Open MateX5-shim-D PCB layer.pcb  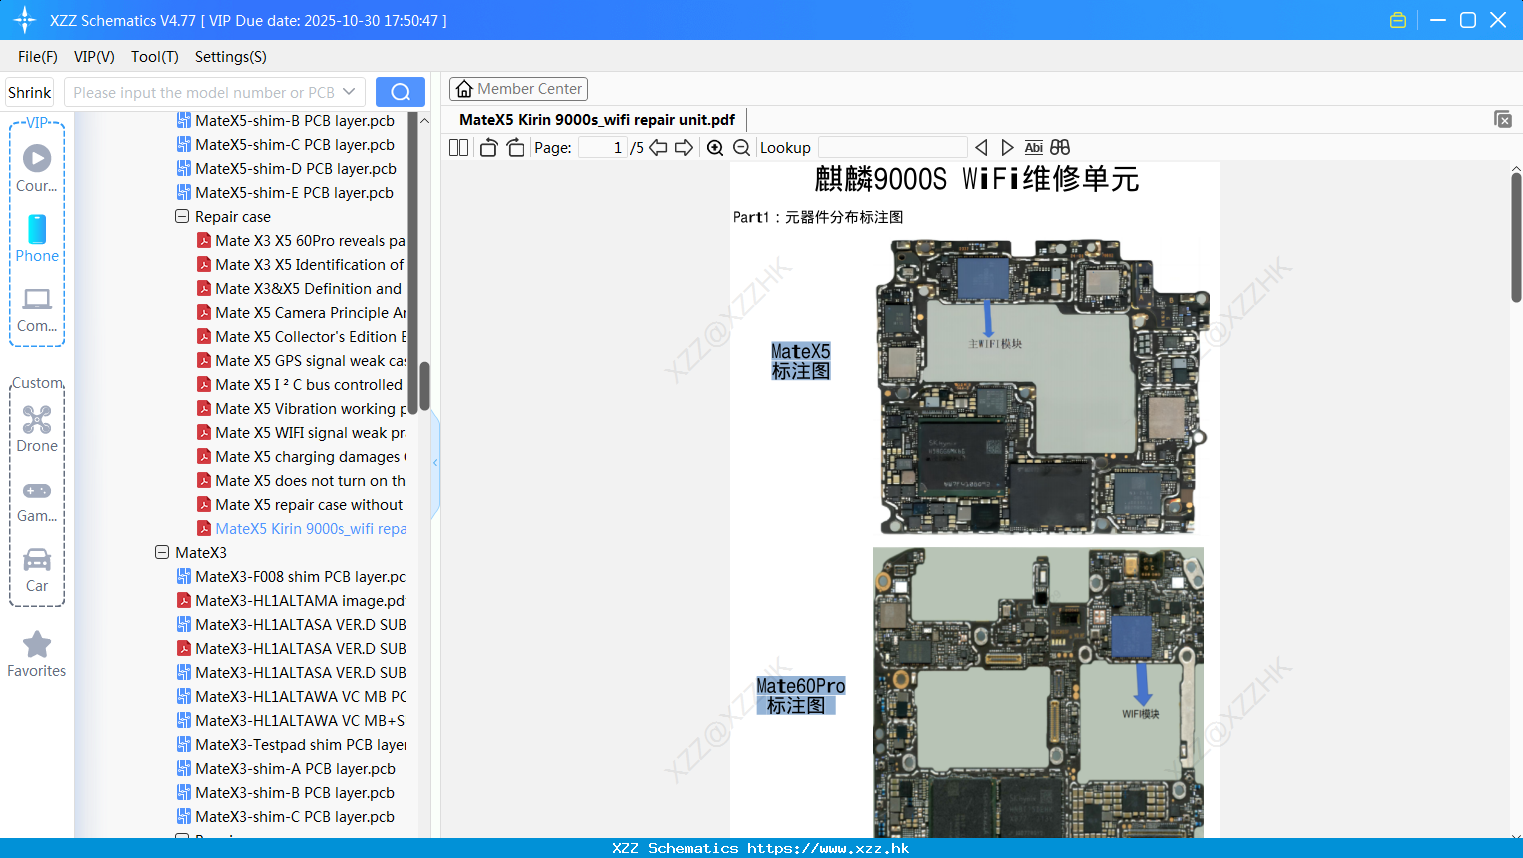tap(296, 169)
